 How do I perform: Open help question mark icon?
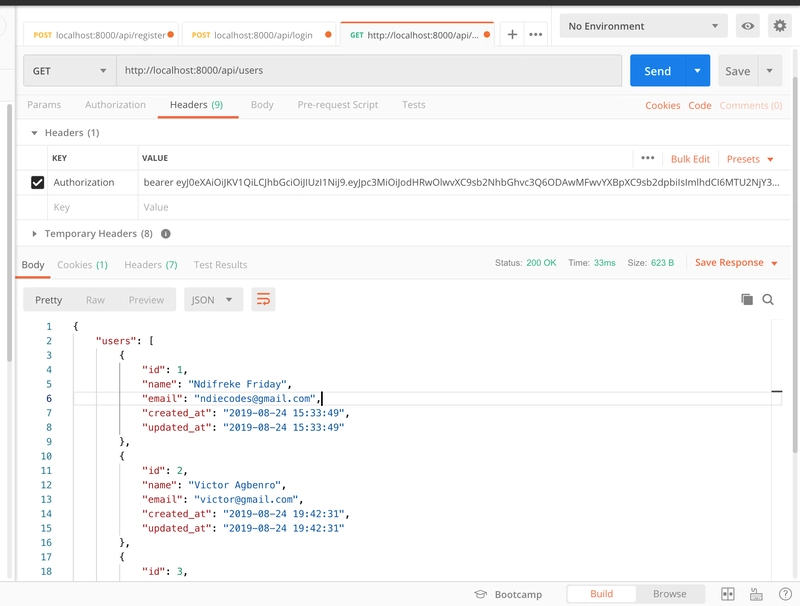click(x=785, y=594)
